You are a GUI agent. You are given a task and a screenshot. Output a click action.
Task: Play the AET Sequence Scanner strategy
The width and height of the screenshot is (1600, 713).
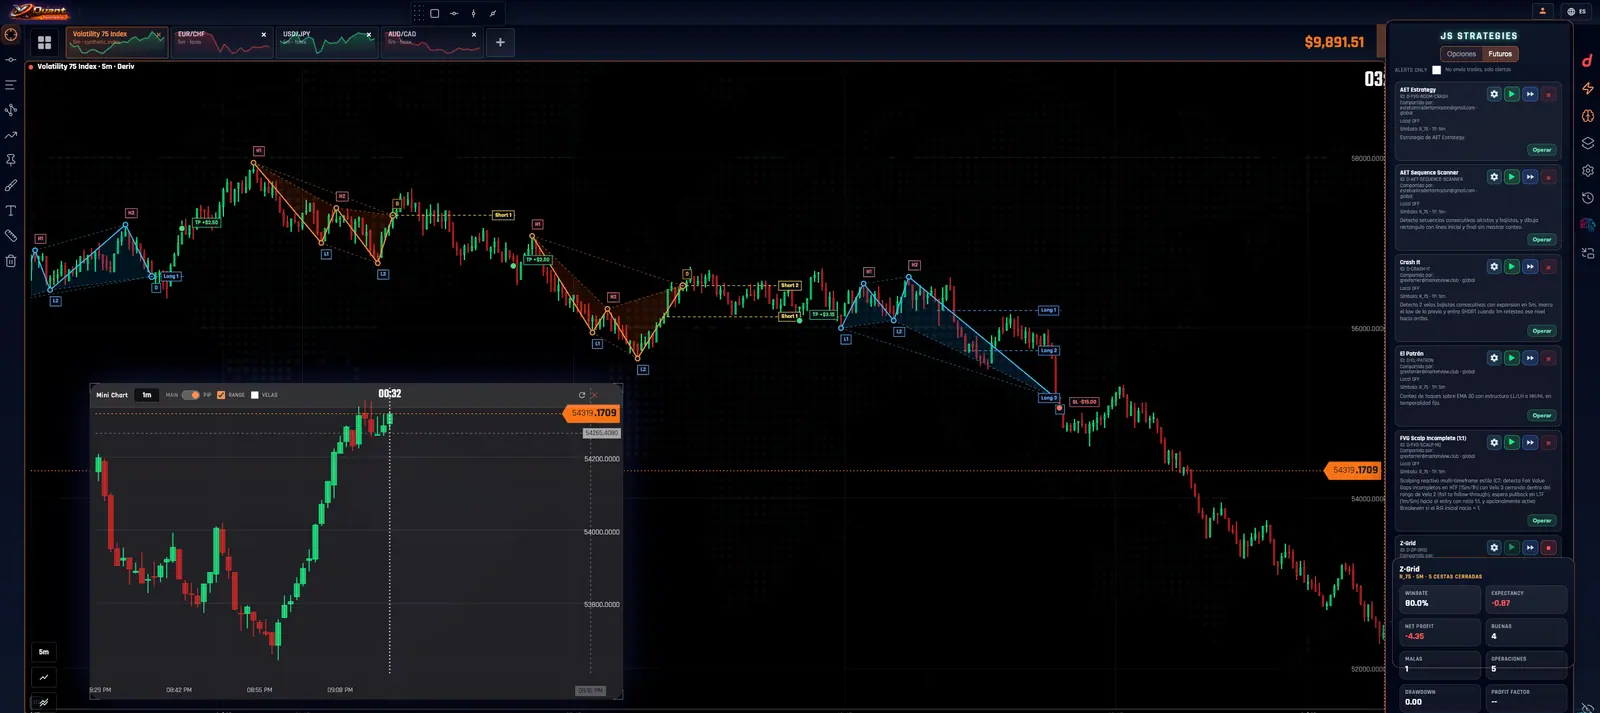point(1512,177)
